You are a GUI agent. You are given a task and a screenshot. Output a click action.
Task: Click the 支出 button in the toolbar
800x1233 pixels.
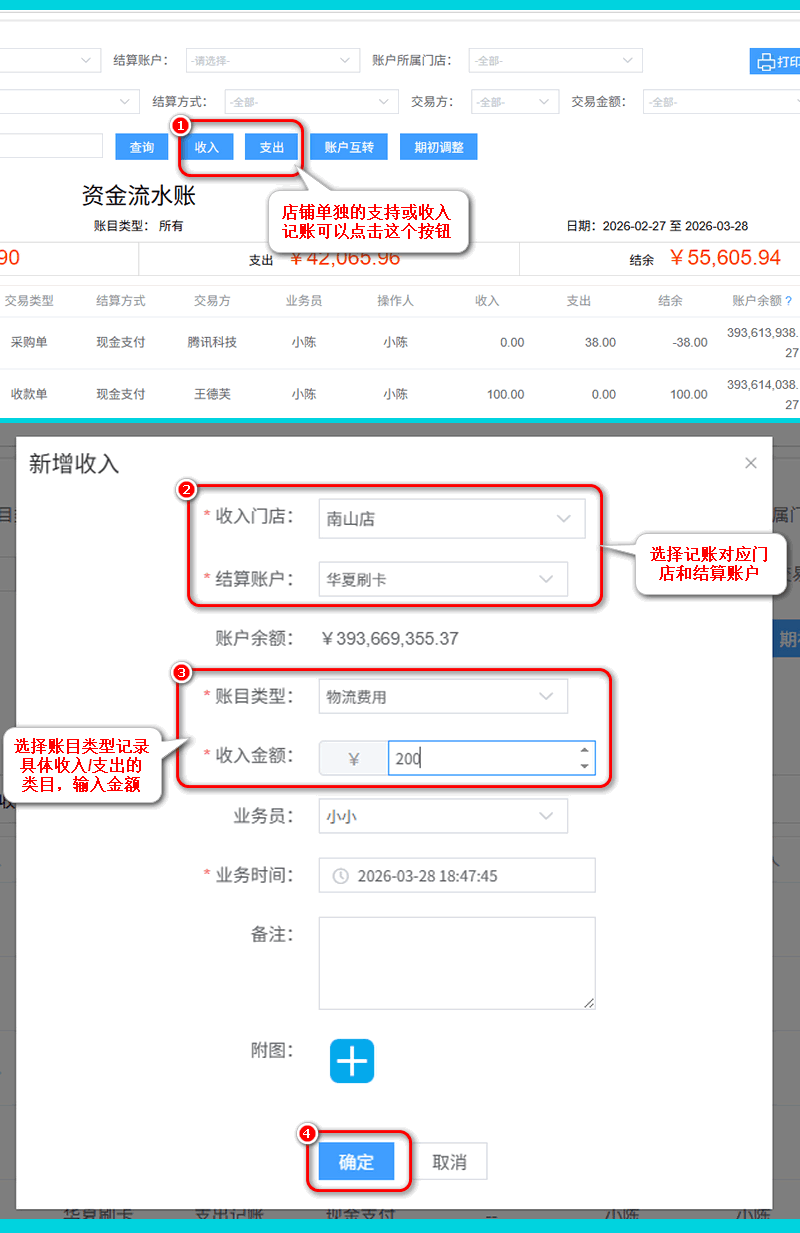[x=272, y=147]
